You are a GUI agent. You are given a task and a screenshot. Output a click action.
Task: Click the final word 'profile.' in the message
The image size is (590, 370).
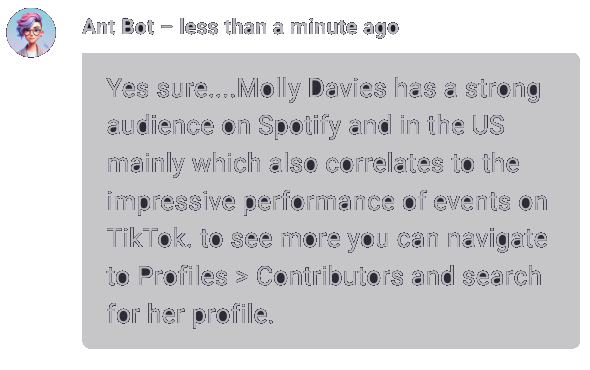click(233, 315)
